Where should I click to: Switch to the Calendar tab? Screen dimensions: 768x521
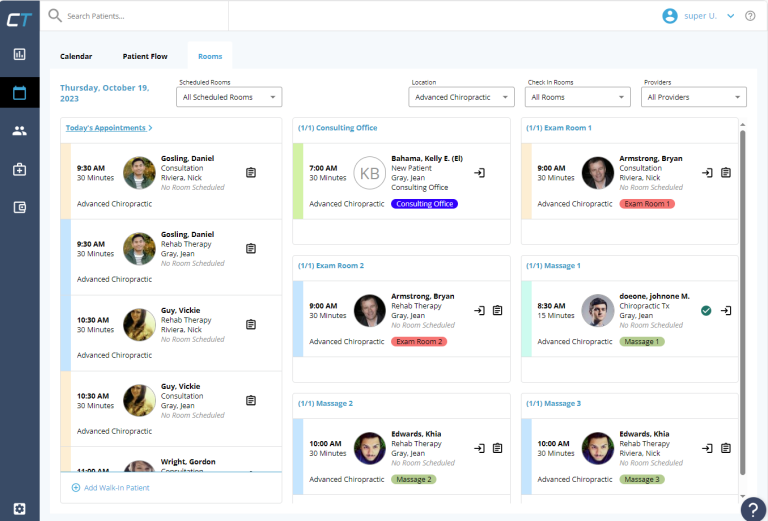click(76, 57)
